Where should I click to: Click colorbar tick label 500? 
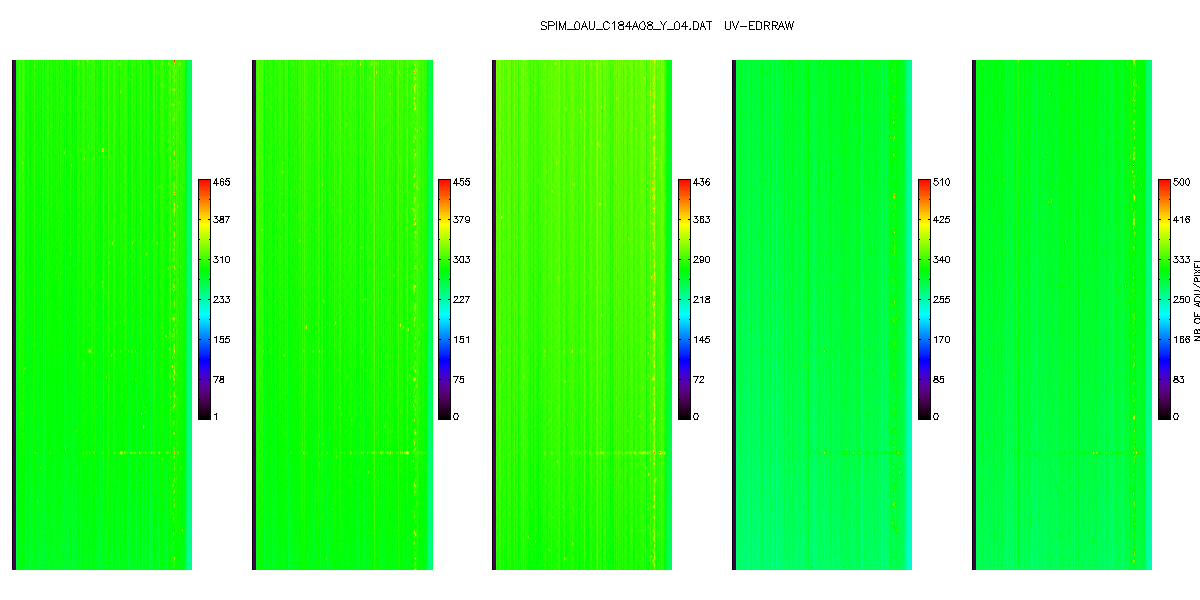[x=1182, y=183]
